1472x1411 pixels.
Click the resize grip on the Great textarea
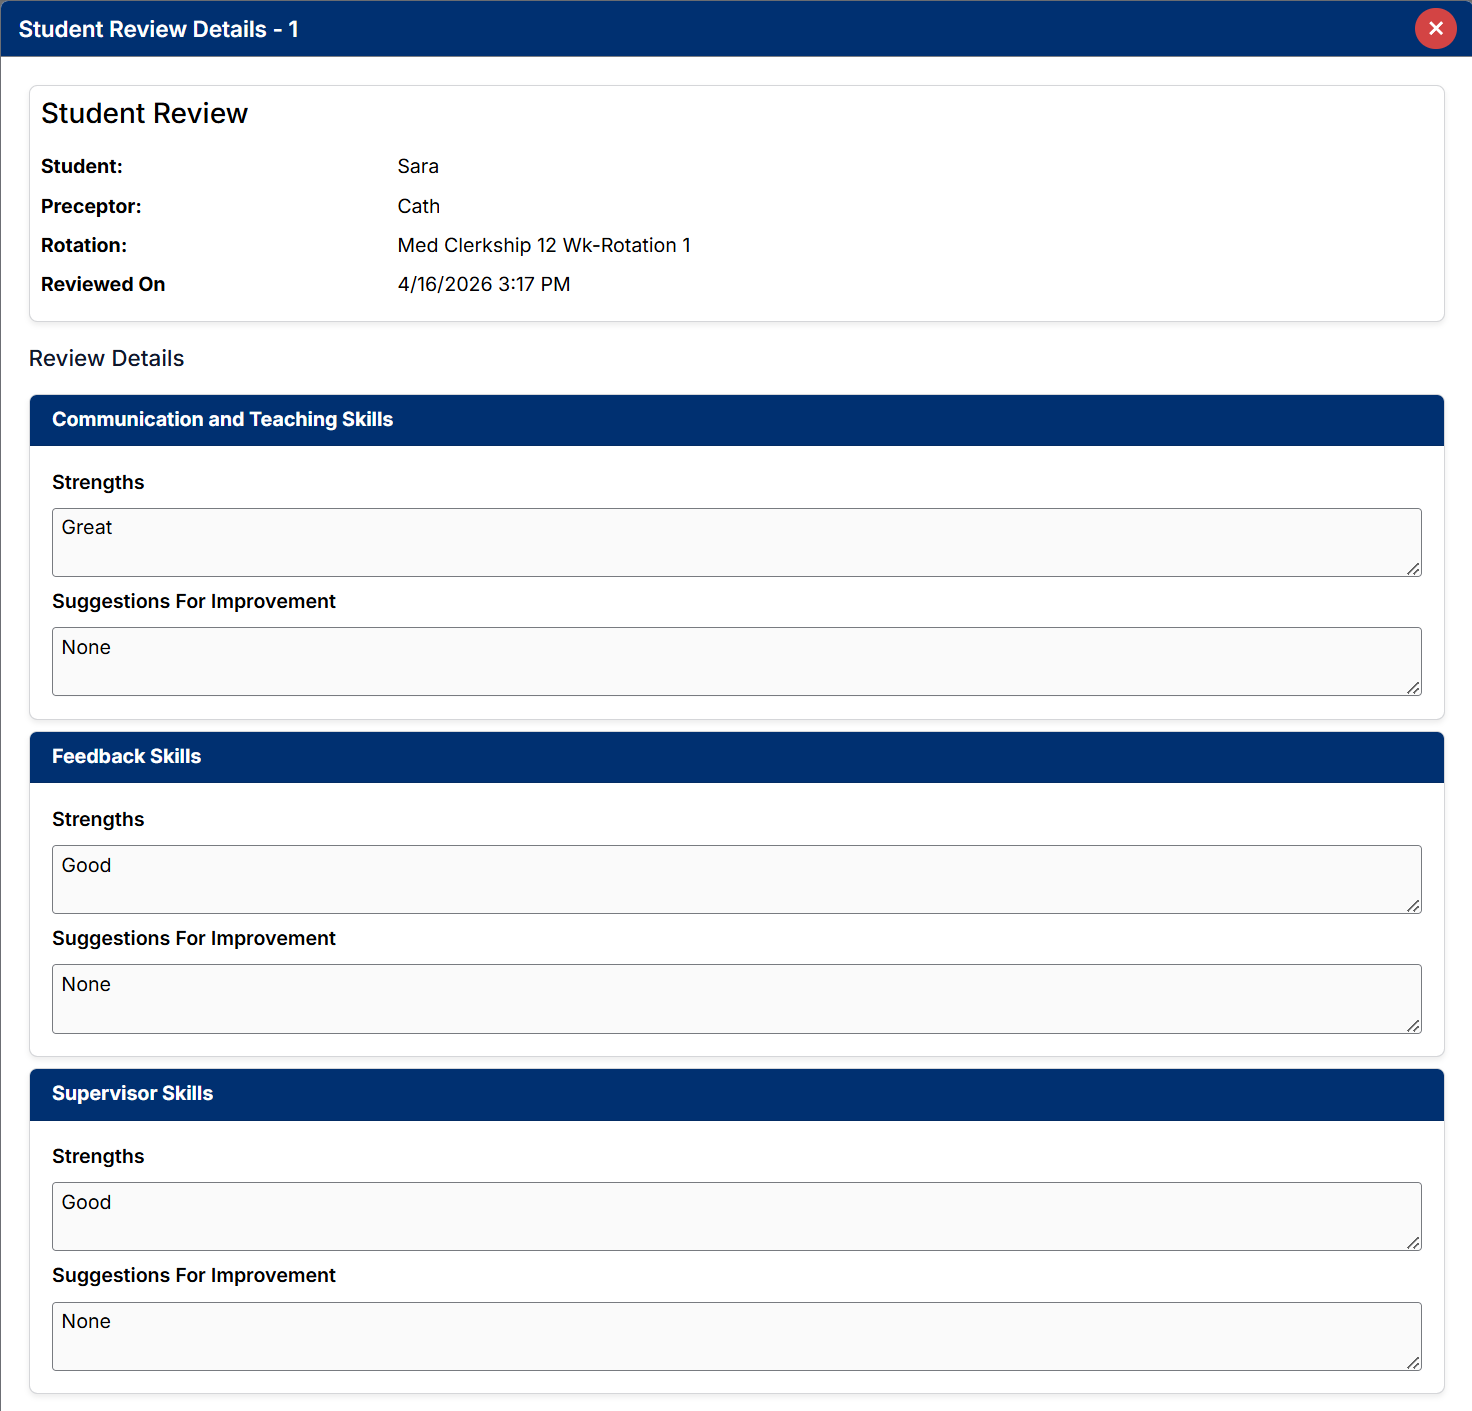click(1413, 570)
